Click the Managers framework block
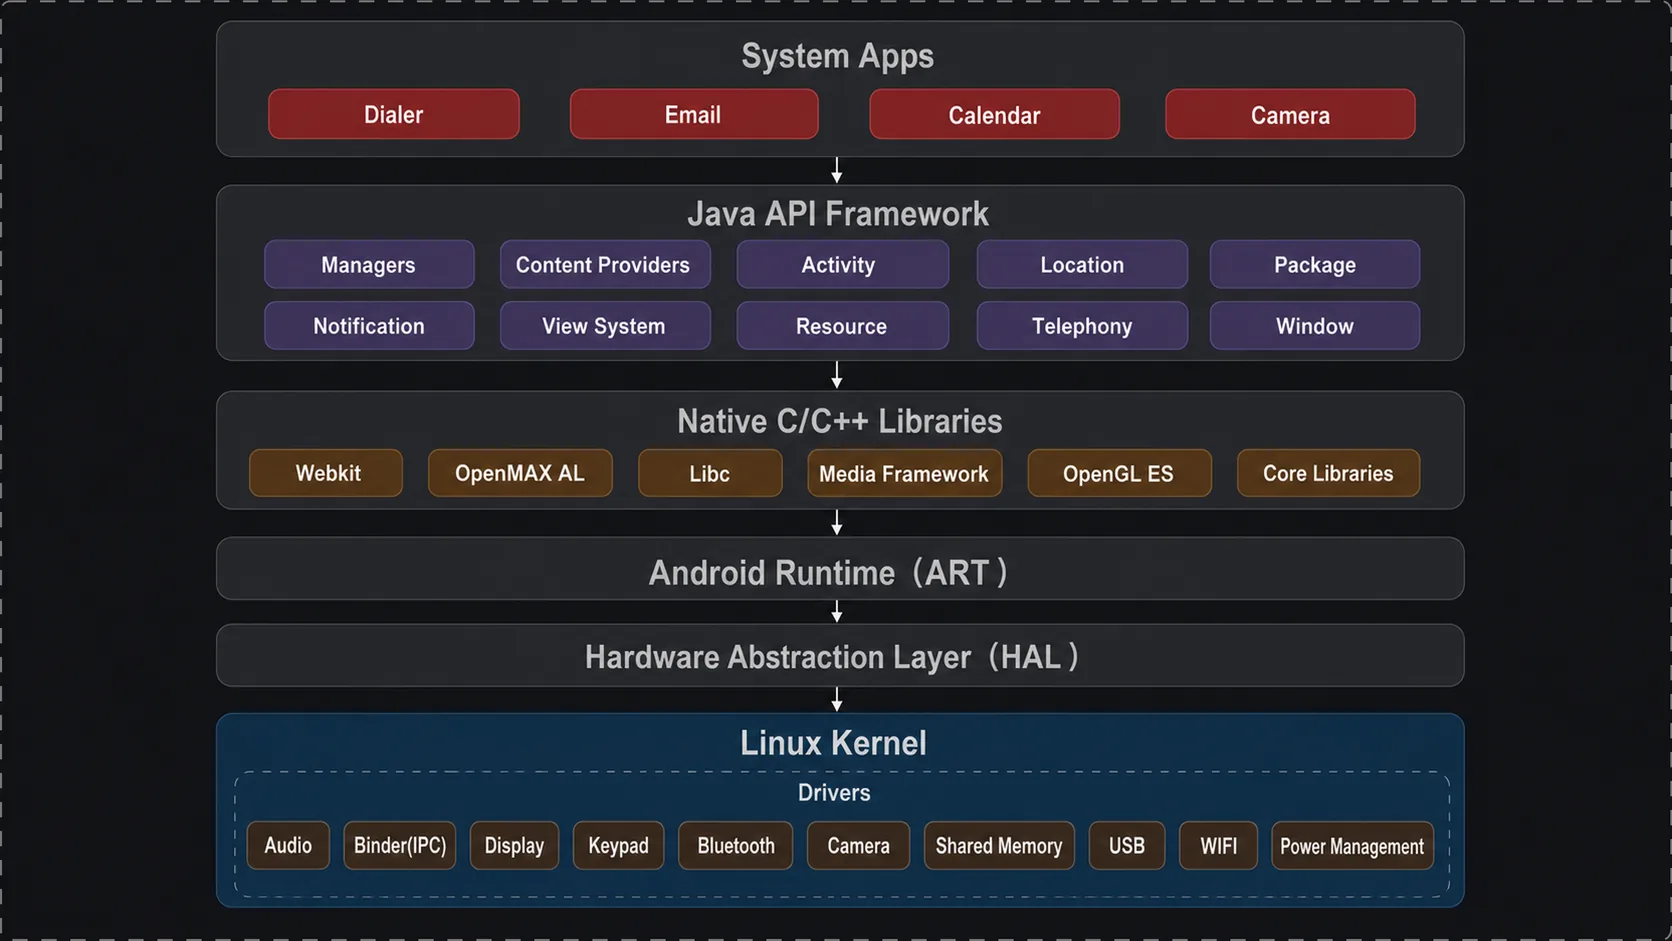The image size is (1672, 941). [x=369, y=264]
